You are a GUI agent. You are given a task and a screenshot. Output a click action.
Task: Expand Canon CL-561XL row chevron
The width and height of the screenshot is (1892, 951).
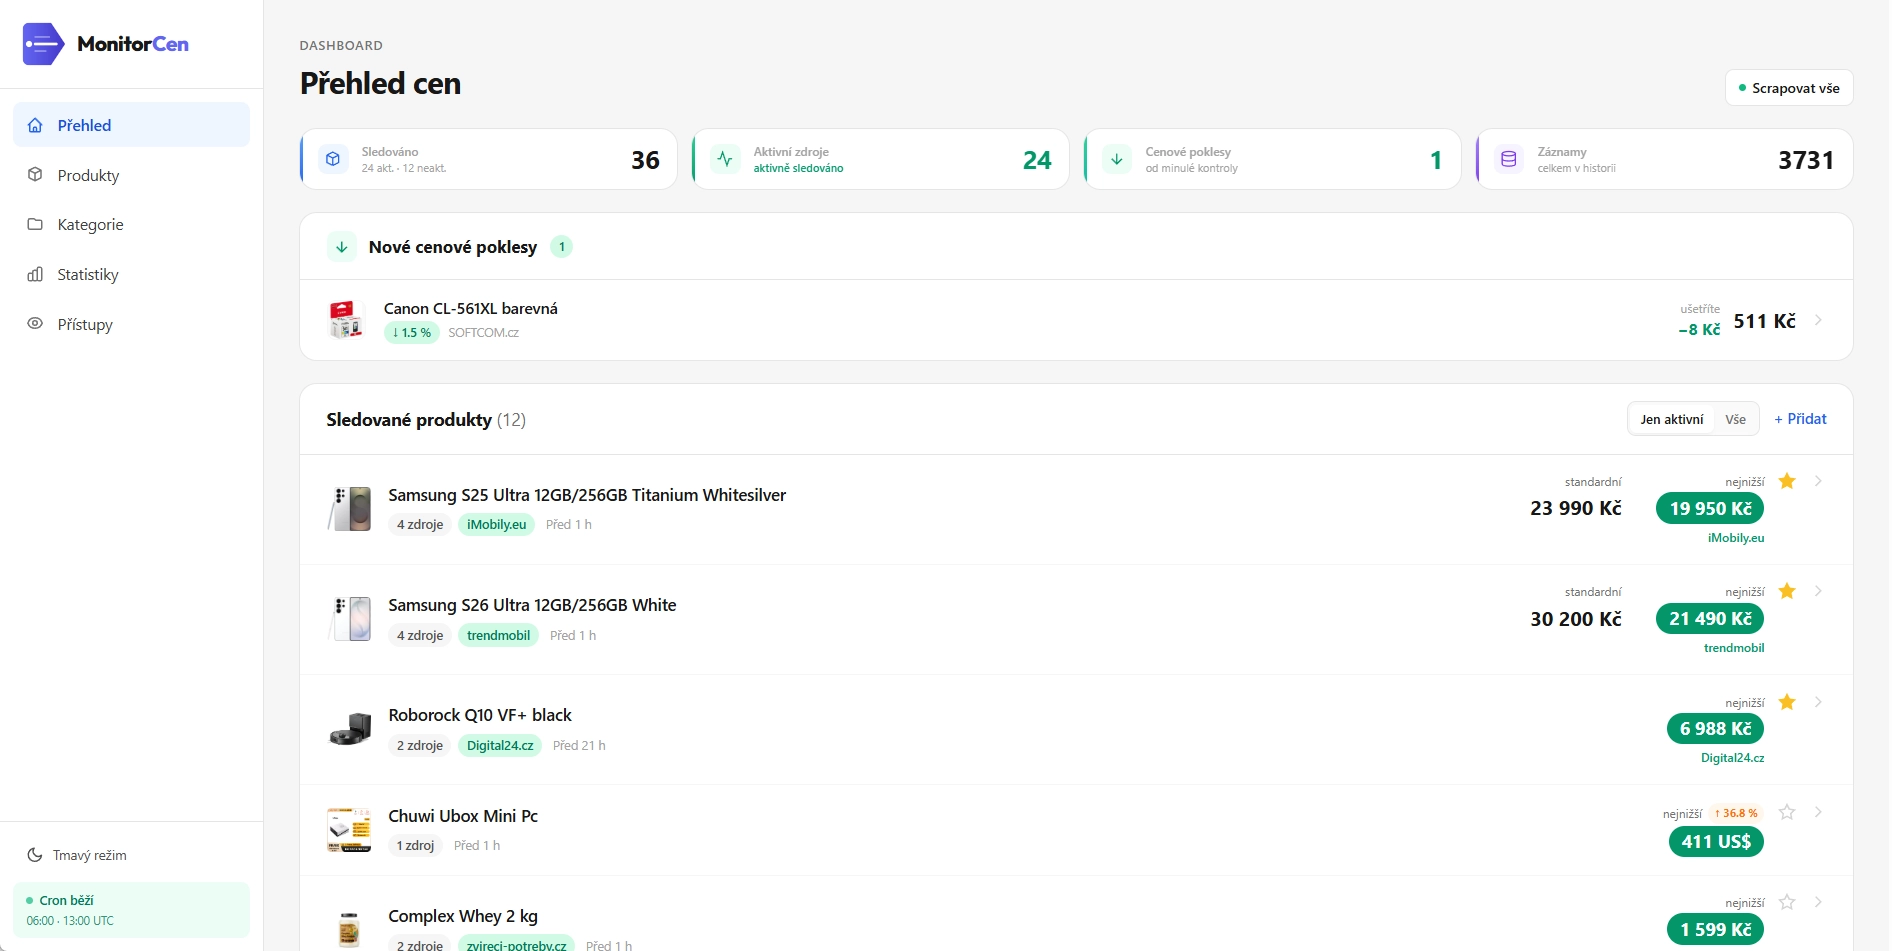point(1818,320)
